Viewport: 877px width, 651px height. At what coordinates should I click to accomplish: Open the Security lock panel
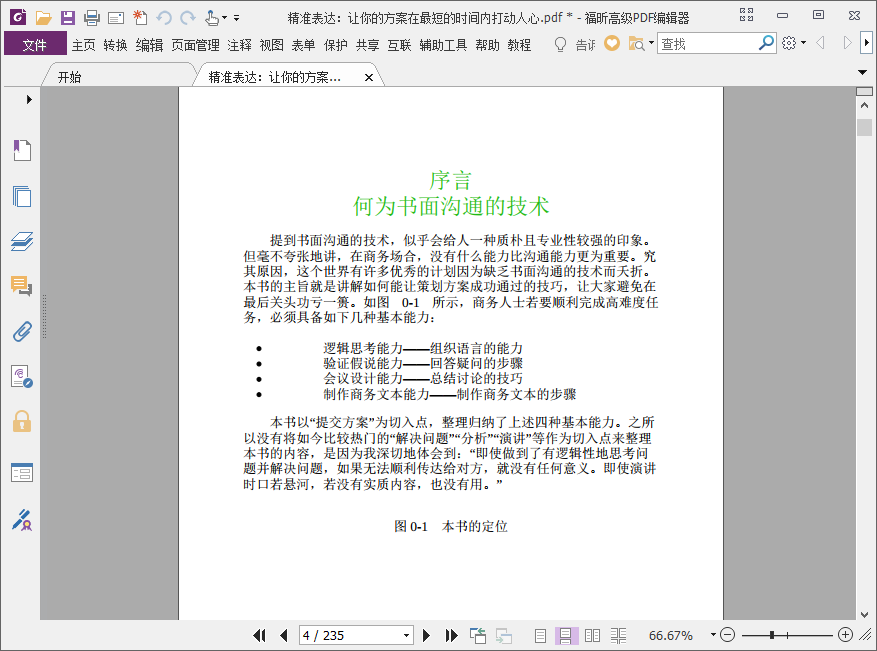(x=21, y=421)
